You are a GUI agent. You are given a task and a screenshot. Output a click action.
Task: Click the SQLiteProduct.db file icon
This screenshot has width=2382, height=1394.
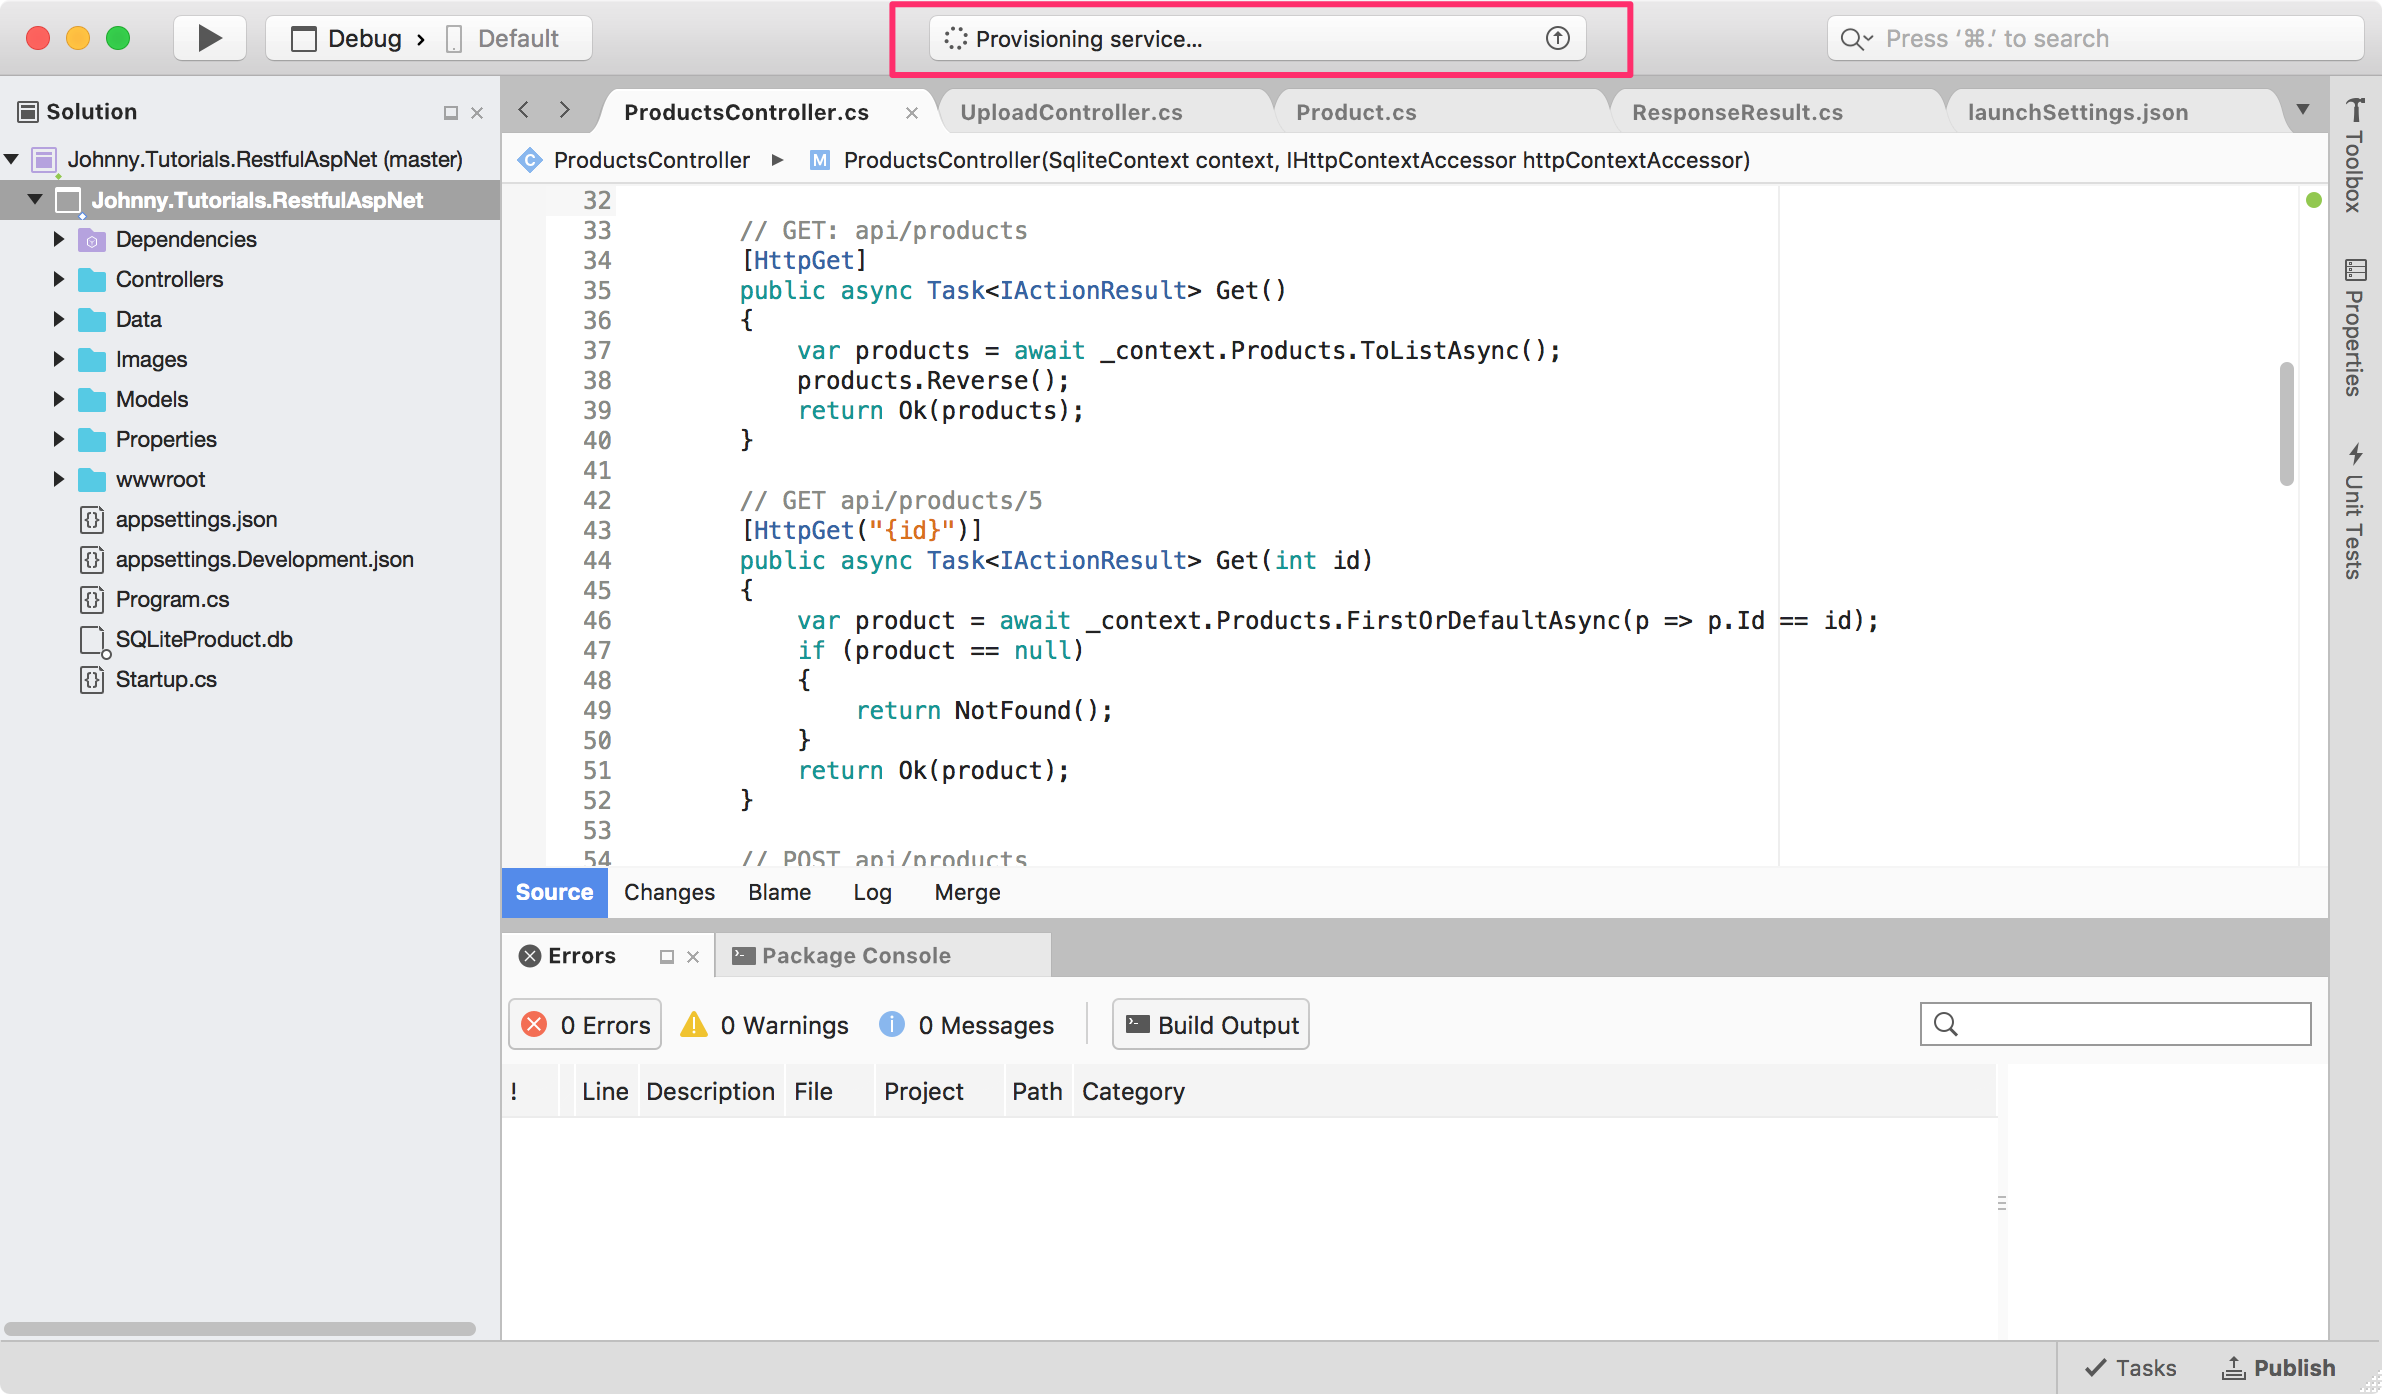[x=93, y=640]
